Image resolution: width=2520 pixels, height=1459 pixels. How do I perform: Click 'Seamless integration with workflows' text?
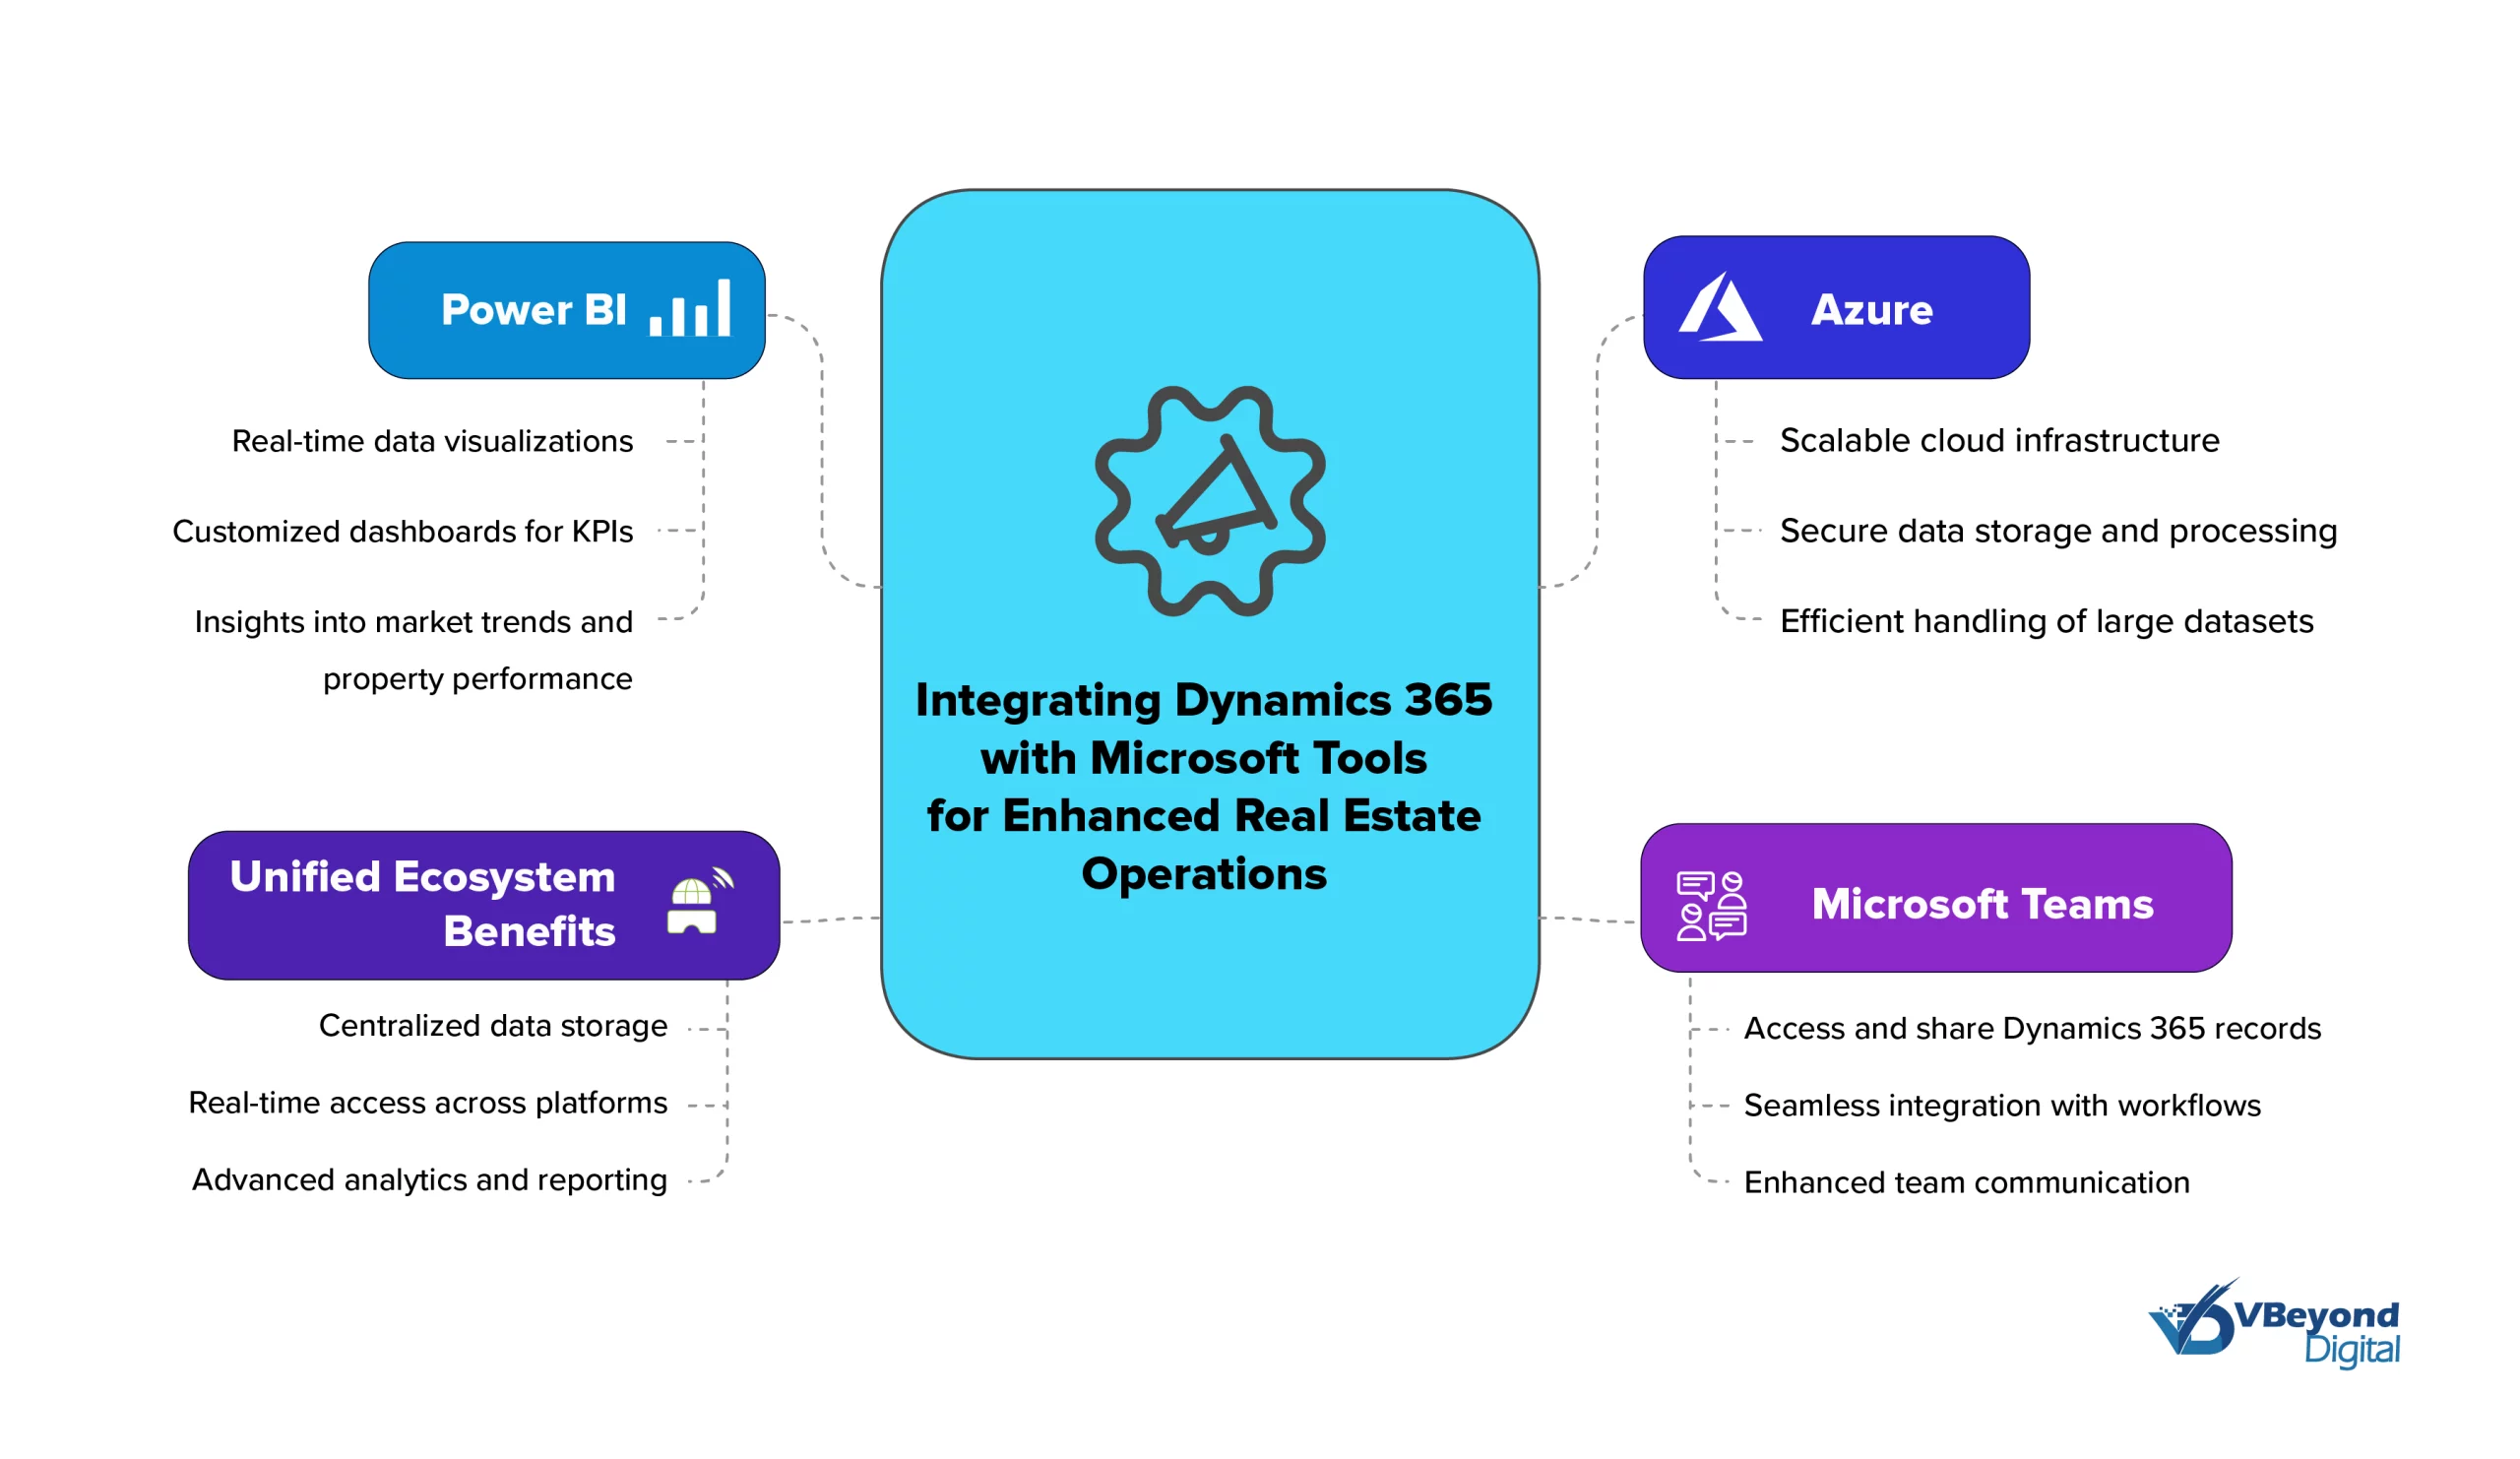pyautogui.click(x=2002, y=1105)
